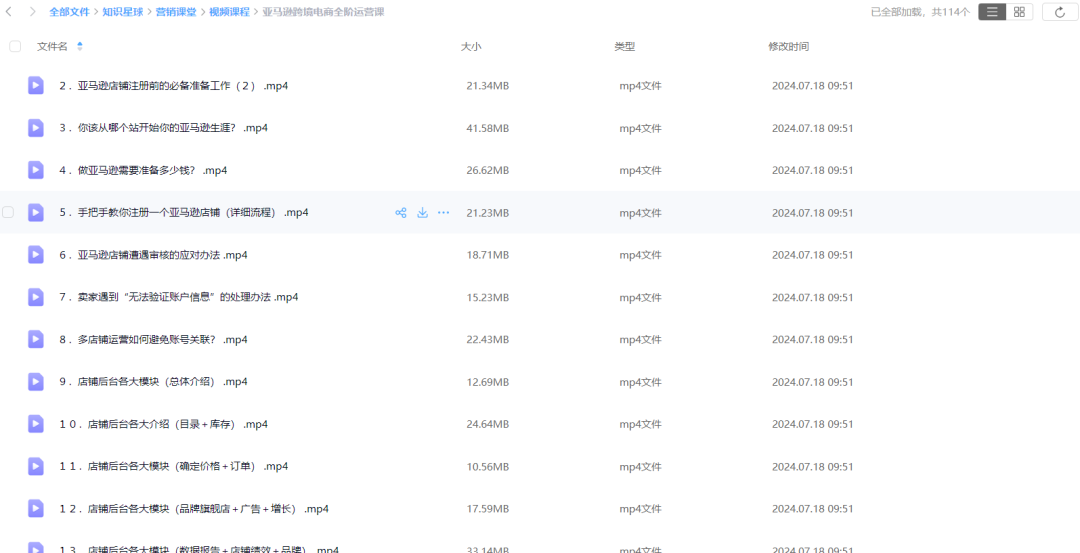Open 10．店铺后台各大介绍（目录+库存）file
This screenshot has width=1080, height=553.
point(164,424)
